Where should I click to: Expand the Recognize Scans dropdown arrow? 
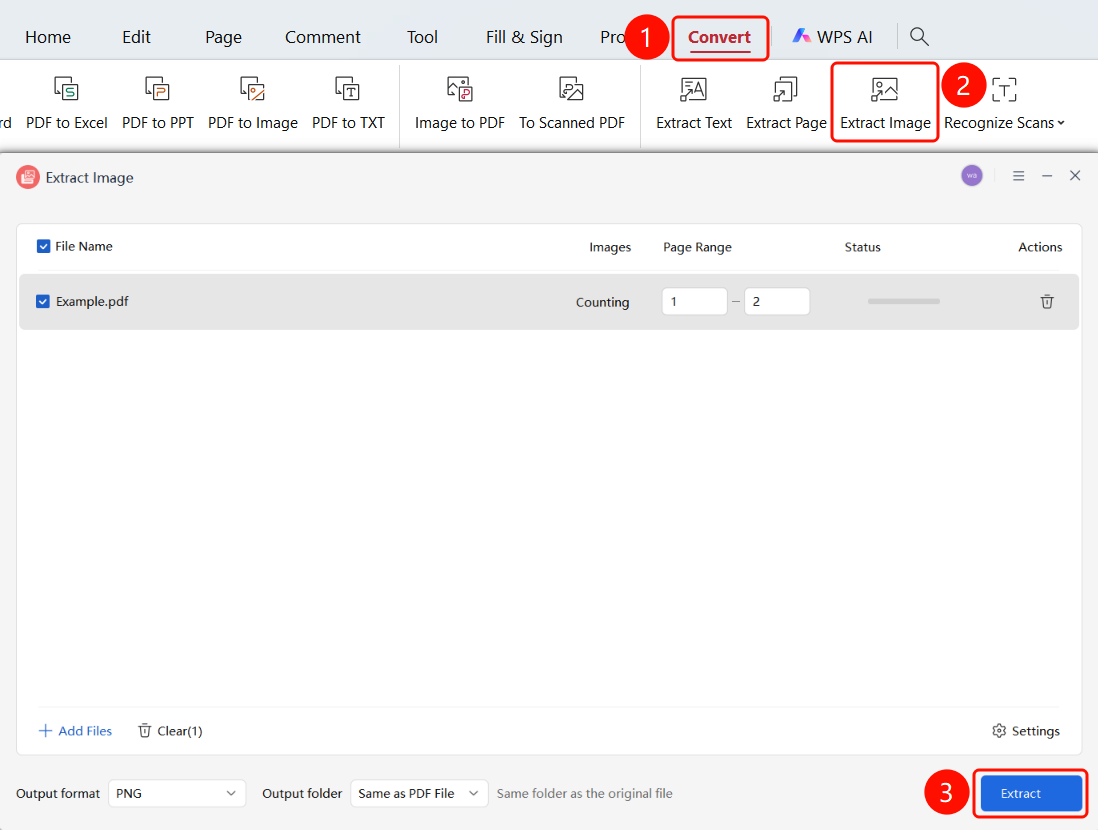pos(1061,123)
